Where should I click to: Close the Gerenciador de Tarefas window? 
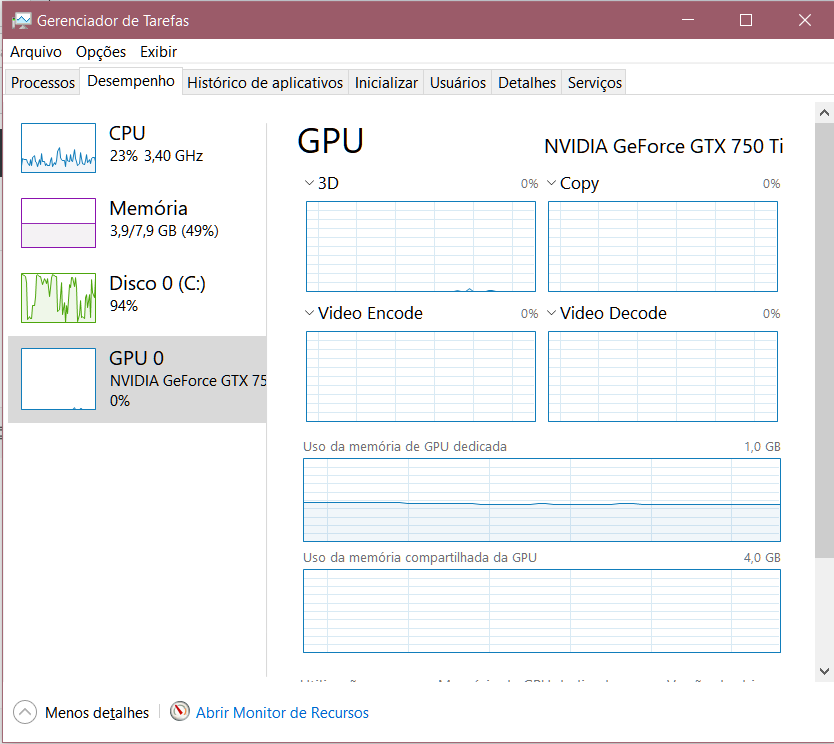[x=805, y=20]
